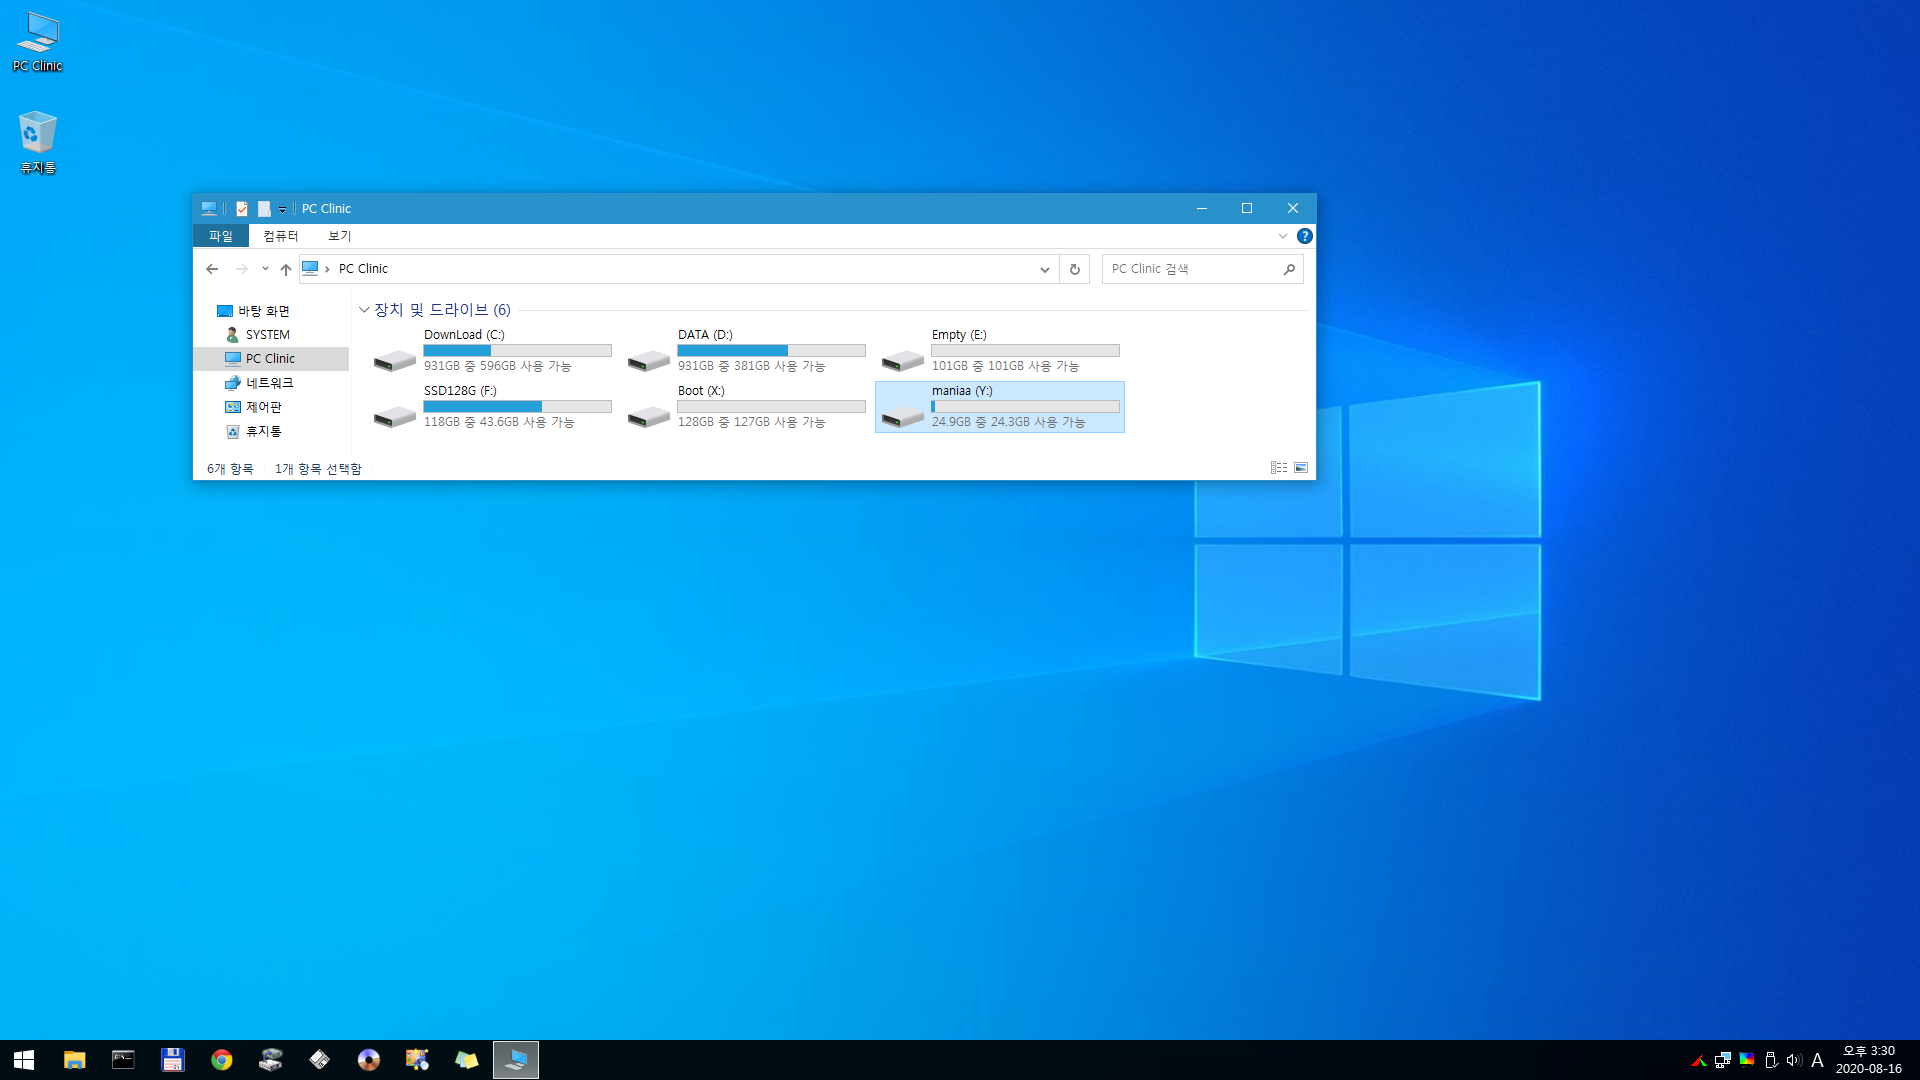Toggle the A input language indicator

pyautogui.click(x=1817, y=1060)
